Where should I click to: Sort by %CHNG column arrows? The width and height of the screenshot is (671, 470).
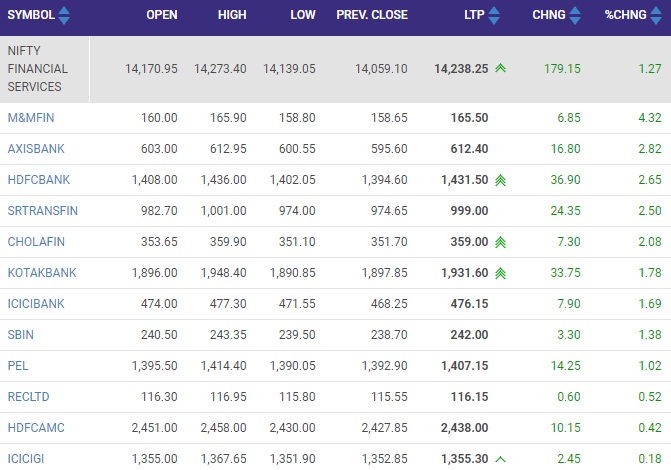coord(656,15)
